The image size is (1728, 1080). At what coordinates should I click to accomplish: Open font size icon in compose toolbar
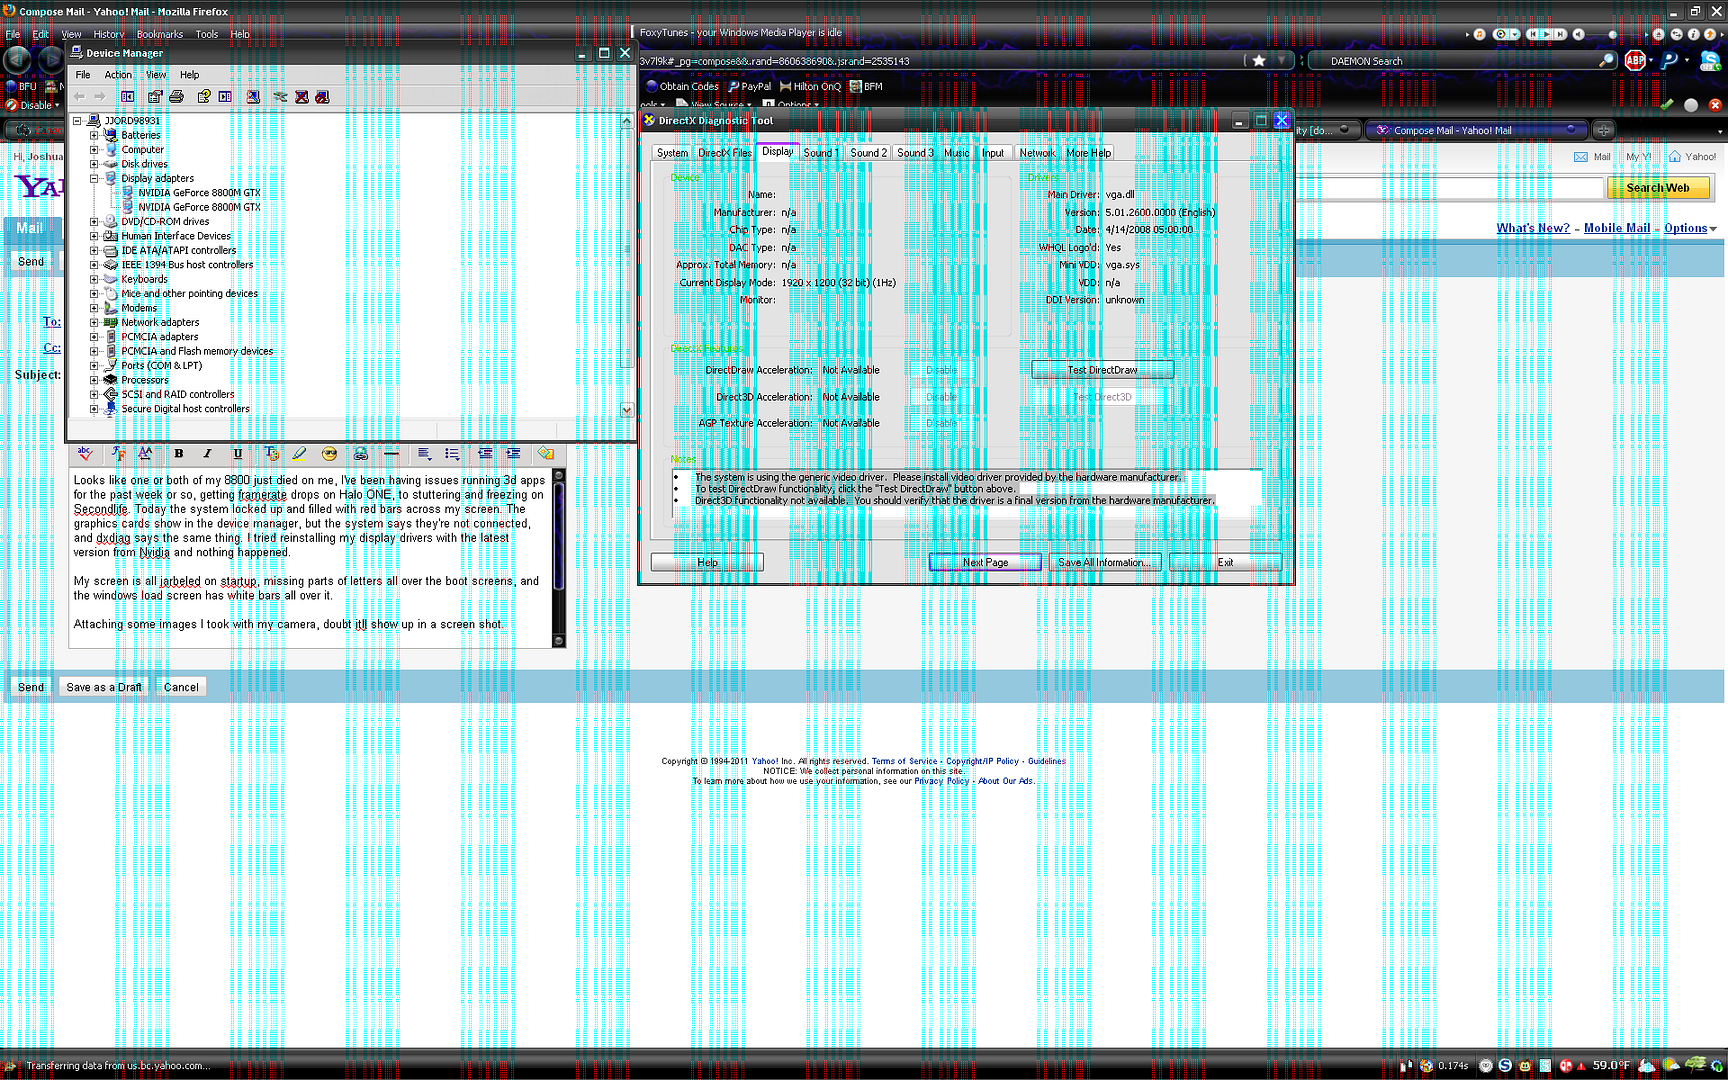pyautogui.click(x=145, y=454)
